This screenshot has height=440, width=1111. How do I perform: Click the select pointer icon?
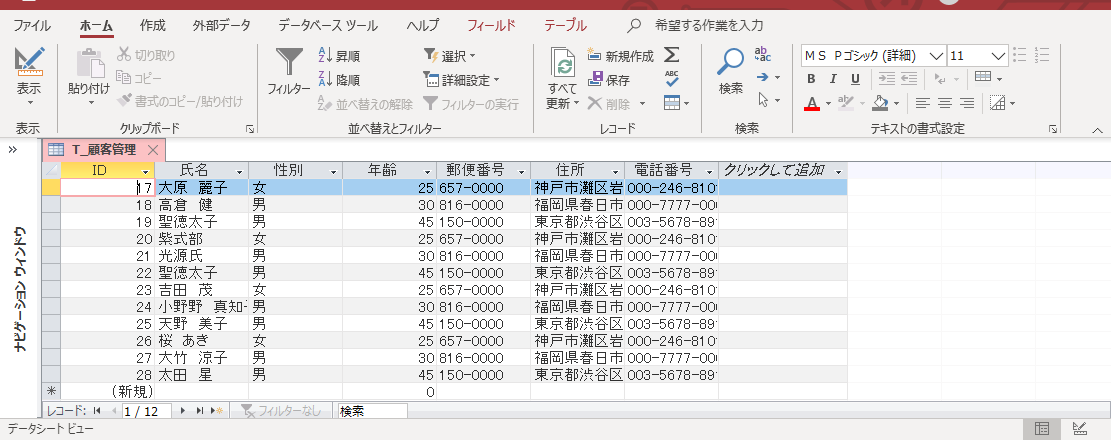(763, 100)
